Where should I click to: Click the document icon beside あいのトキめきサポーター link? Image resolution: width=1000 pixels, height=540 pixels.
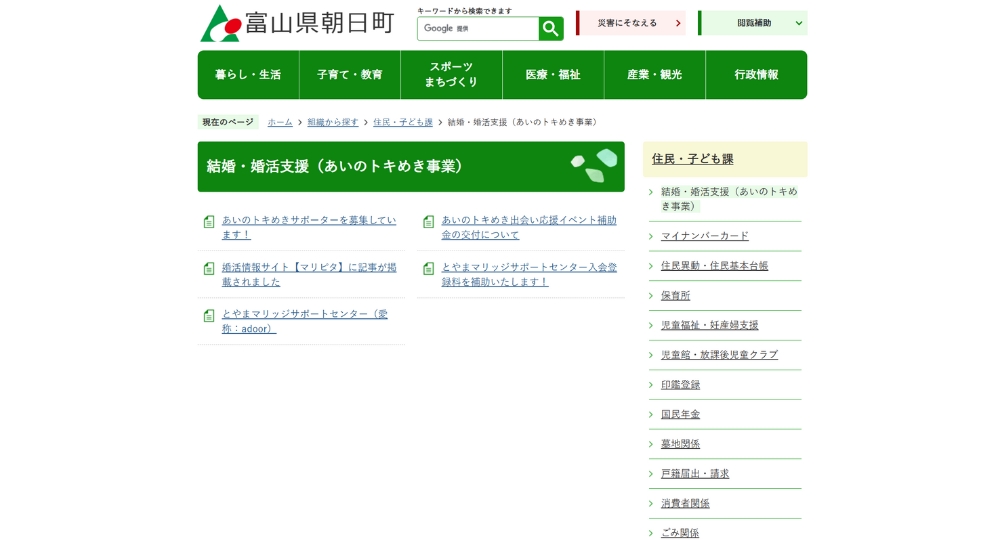(x=209, y=222)
